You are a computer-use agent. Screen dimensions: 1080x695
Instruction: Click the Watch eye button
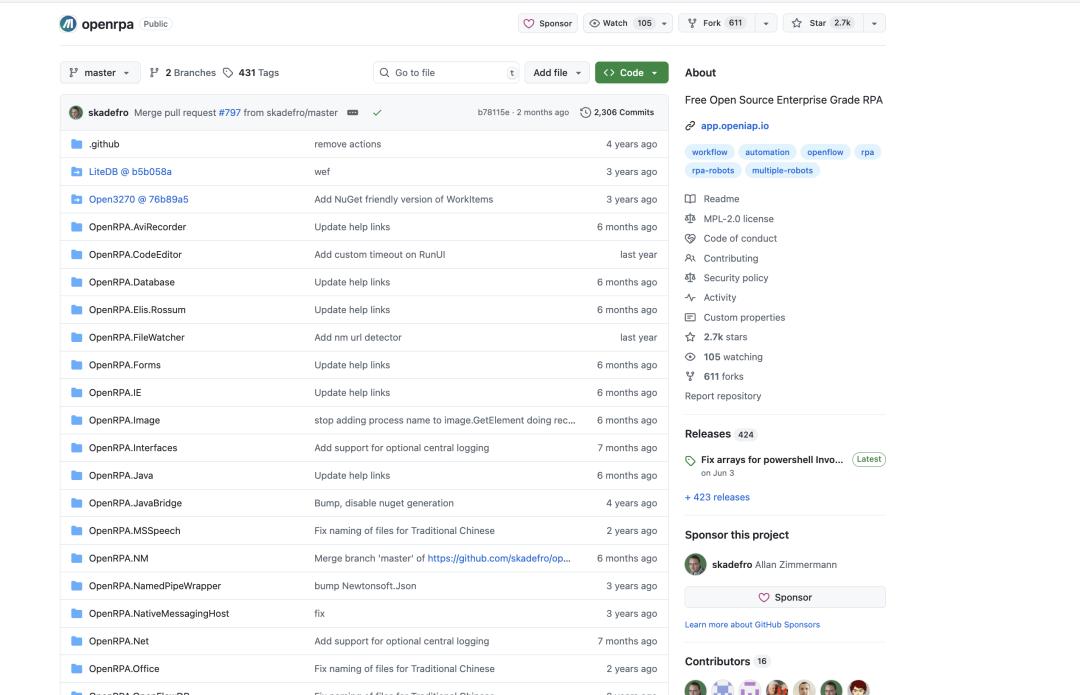pos(620,23)
